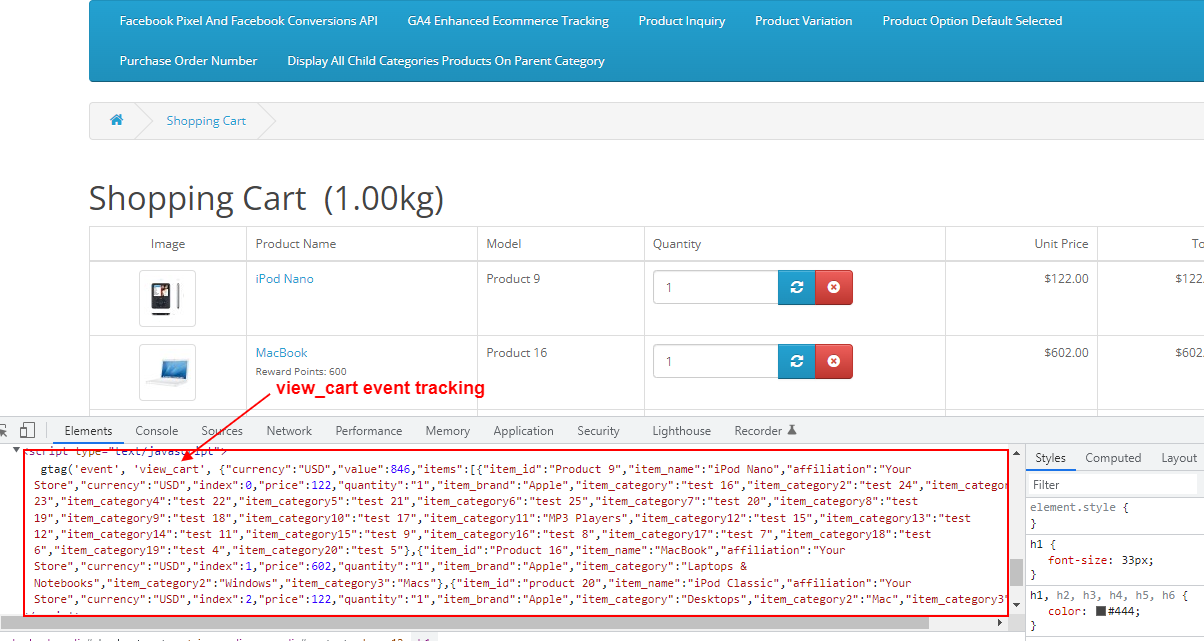Switch to the Console tab
The height and width of the screenshot is (641, 1204).
pos(157,431)
